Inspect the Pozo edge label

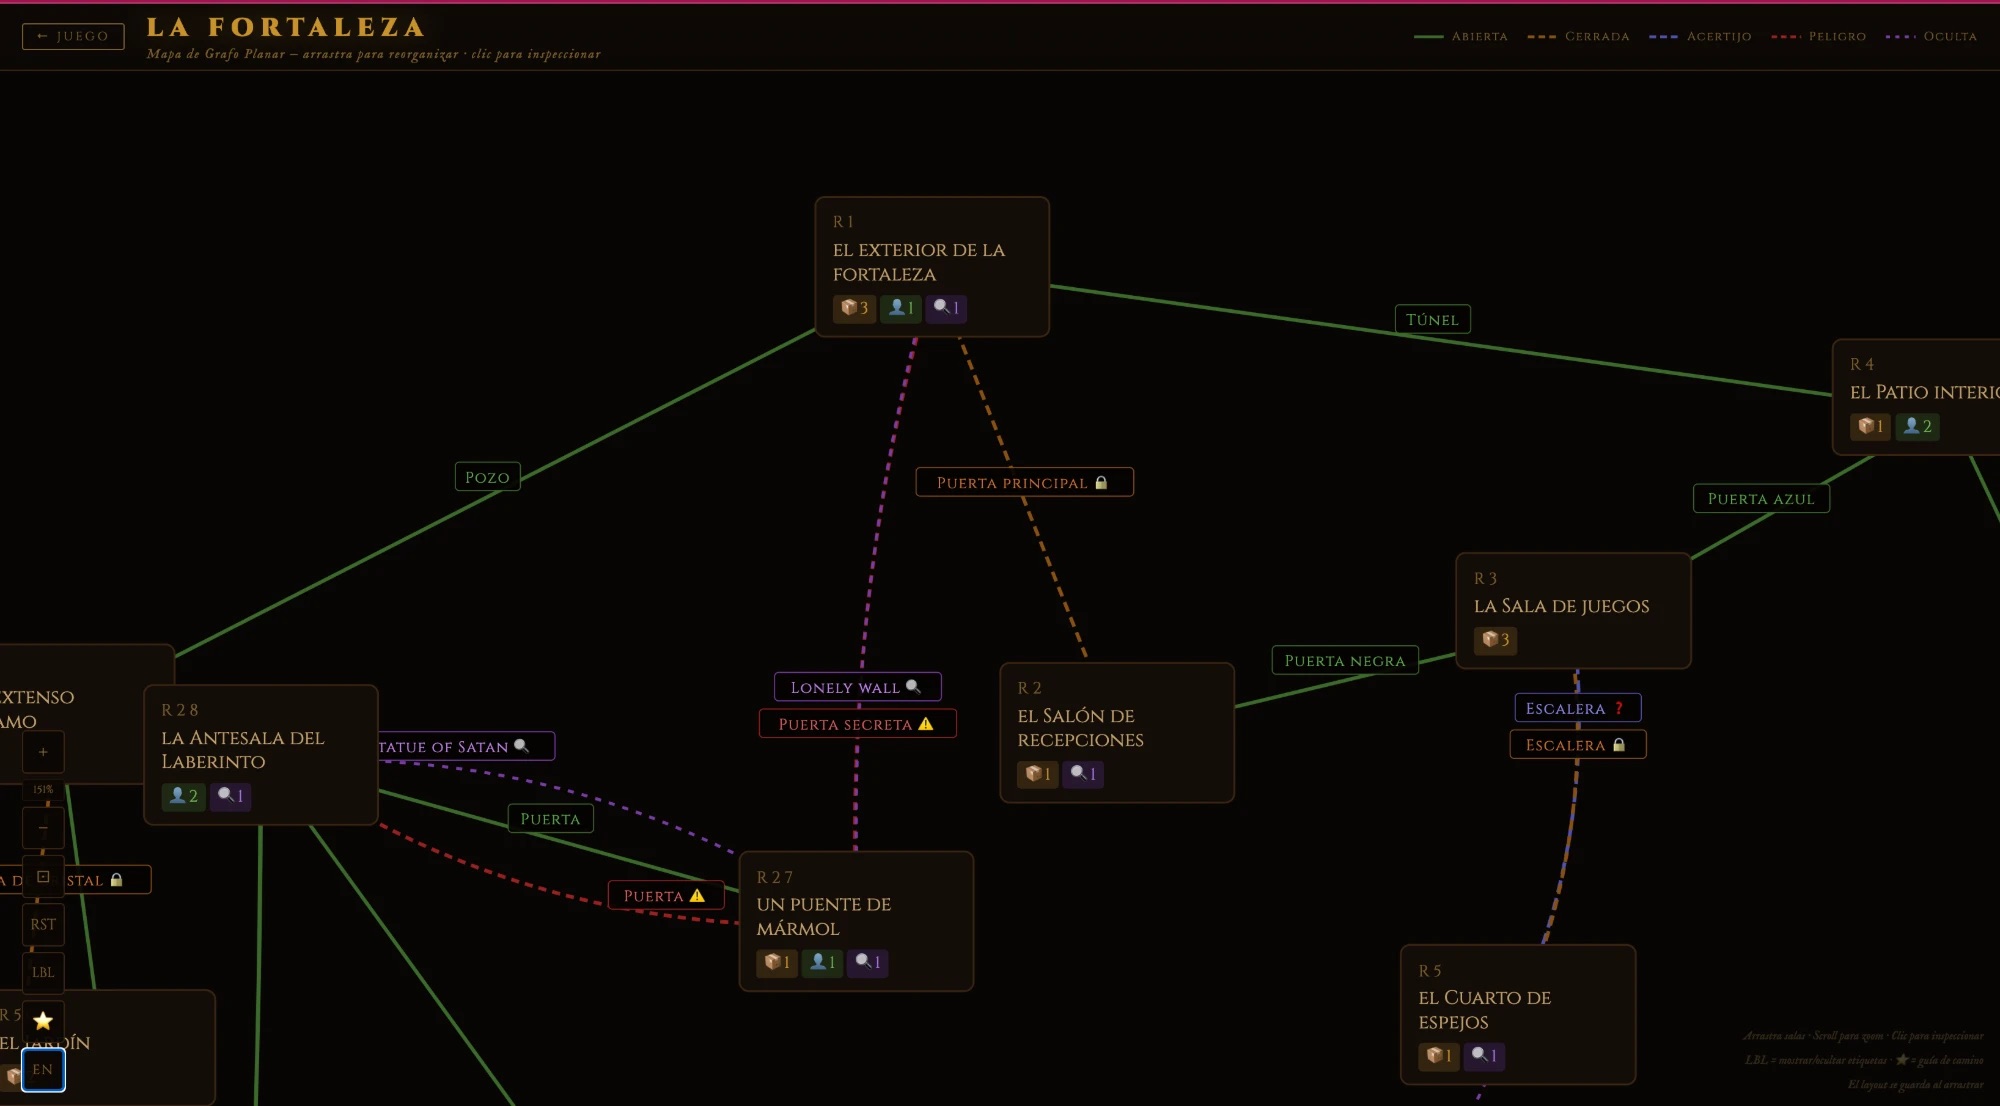[487, 477]
